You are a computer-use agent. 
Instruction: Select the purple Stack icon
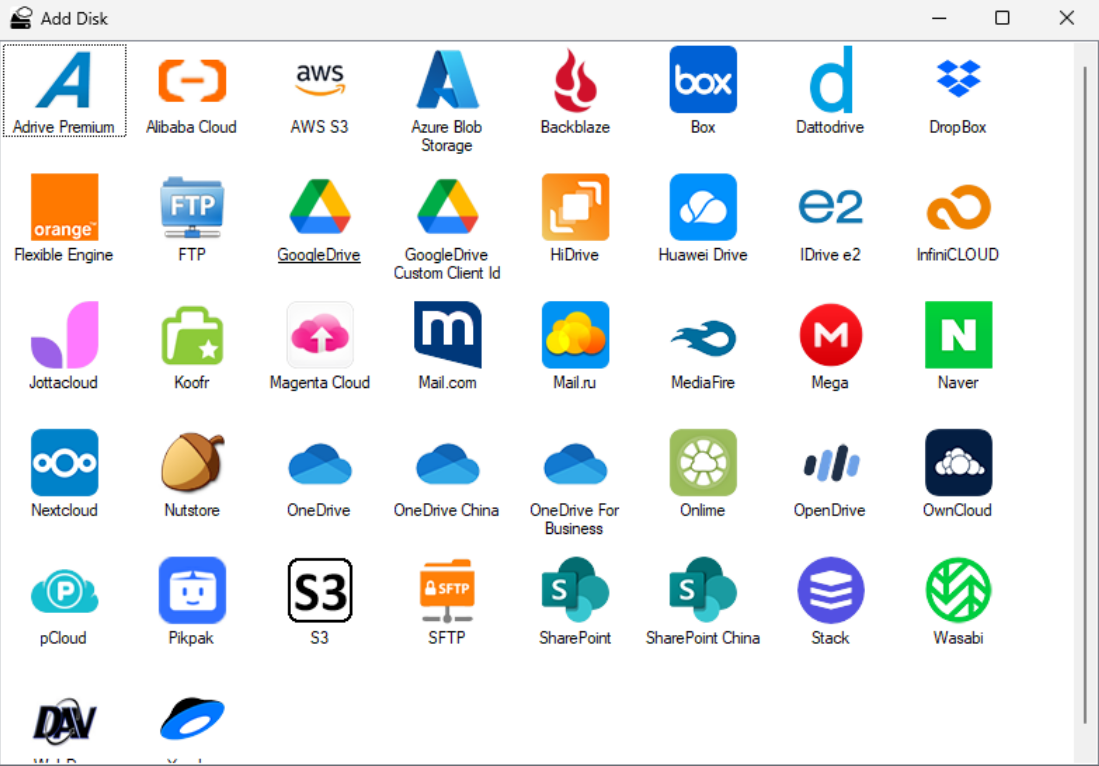[x=831, y=590]
